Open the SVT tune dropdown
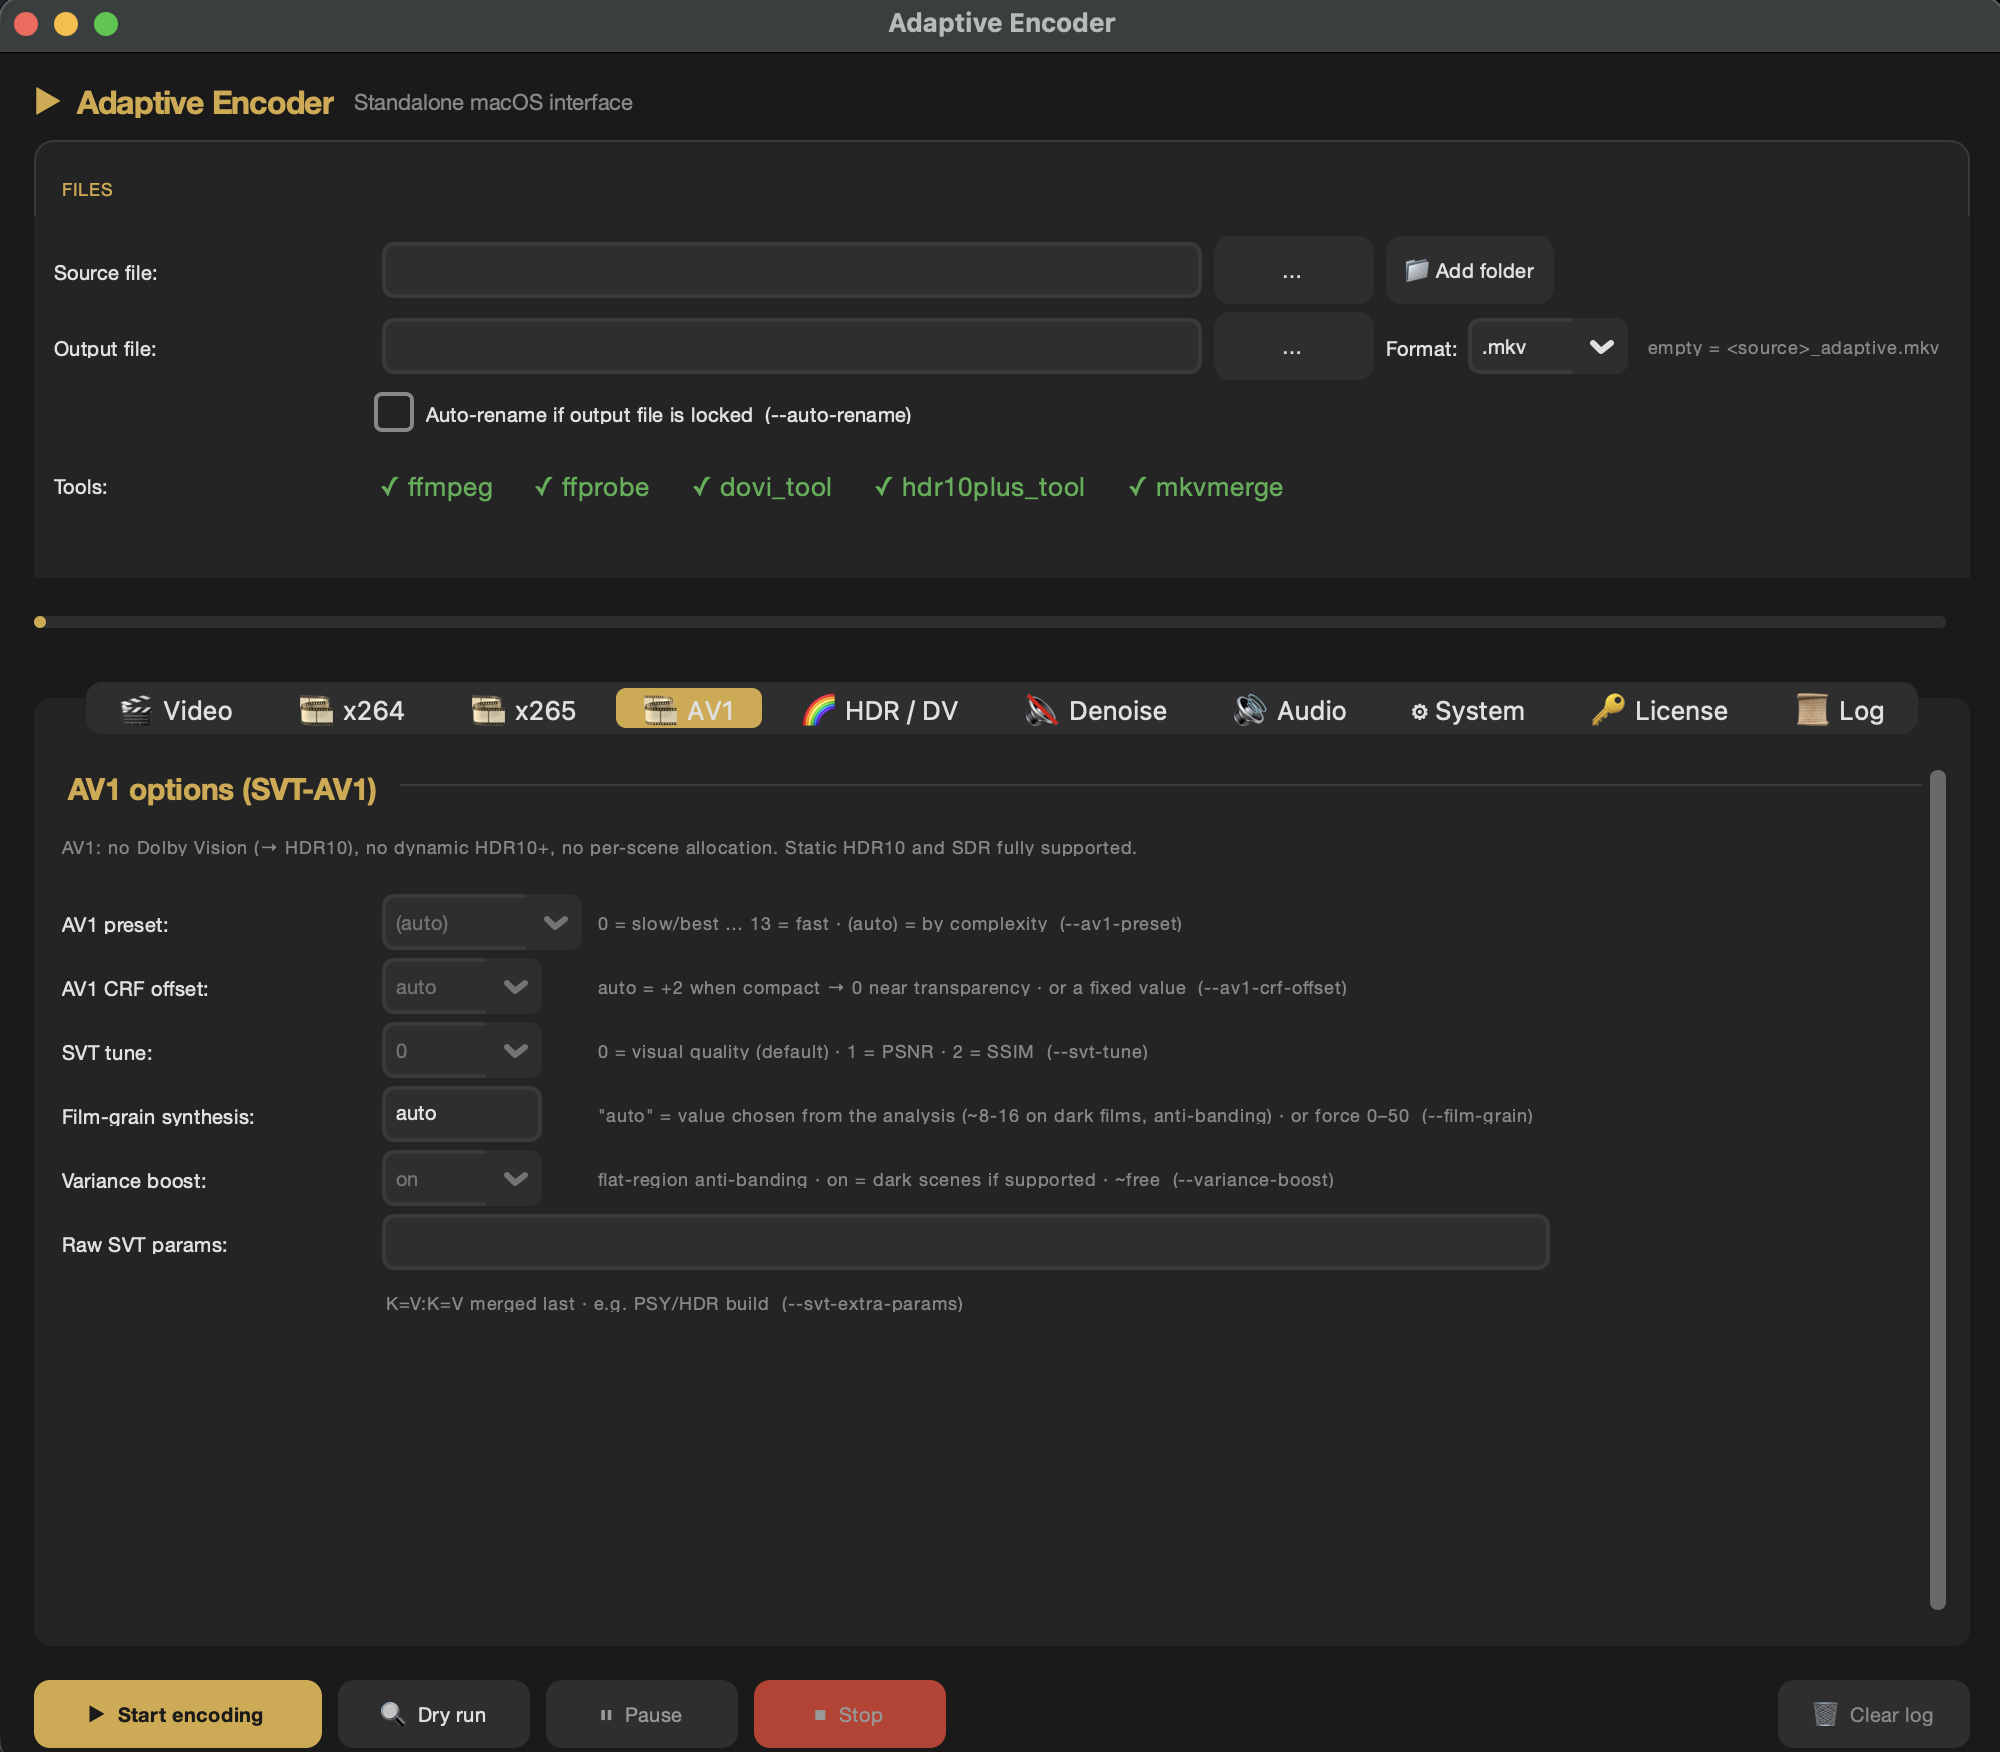 (x=462, y=1051)
